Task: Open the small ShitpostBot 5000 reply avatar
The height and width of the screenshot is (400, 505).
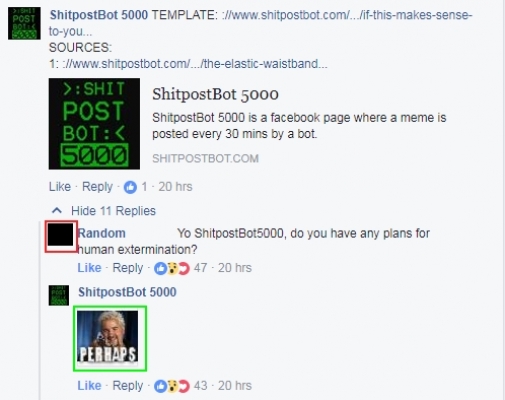Action: point(59,295)
